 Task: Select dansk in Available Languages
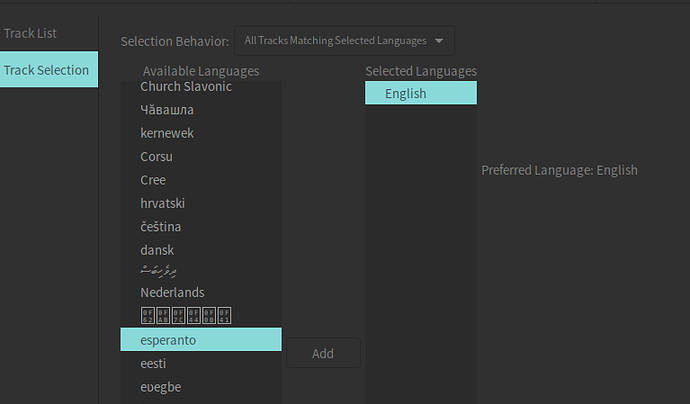[x=157, y=250]
